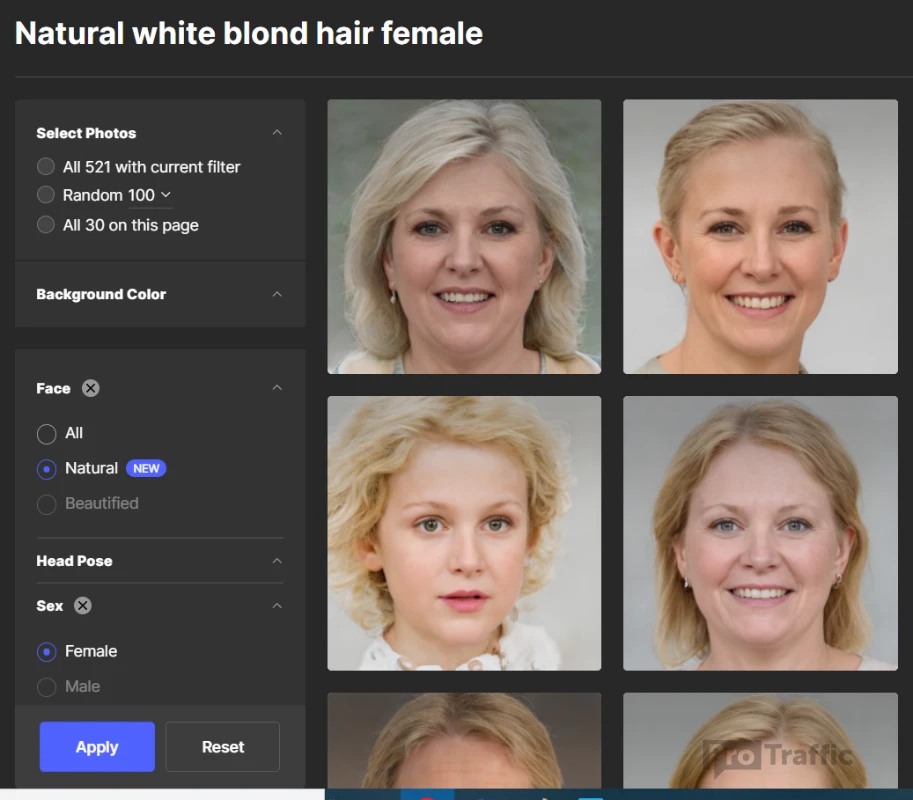Collapse the Select Photos section

tap(277, 133)
